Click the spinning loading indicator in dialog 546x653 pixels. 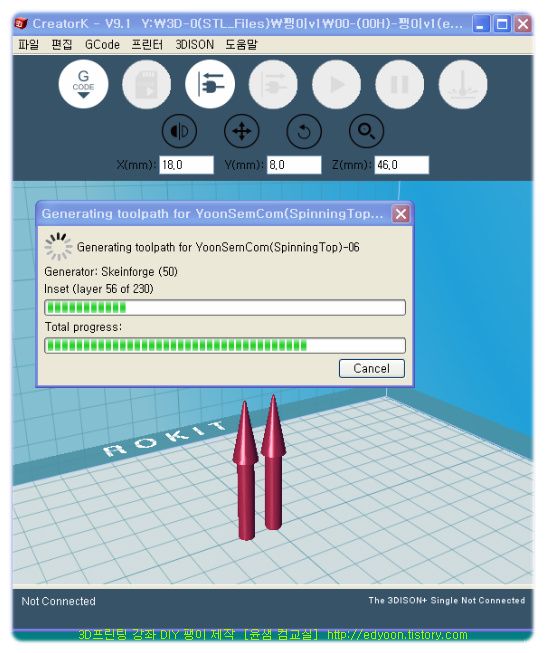(58, 246)
